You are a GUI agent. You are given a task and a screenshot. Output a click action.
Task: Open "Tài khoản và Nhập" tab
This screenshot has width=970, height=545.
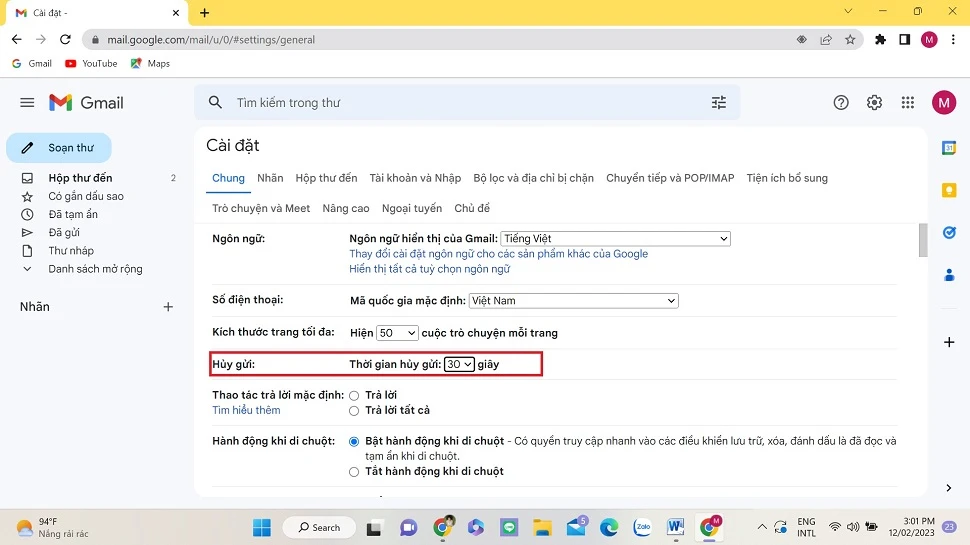(415, 178)
